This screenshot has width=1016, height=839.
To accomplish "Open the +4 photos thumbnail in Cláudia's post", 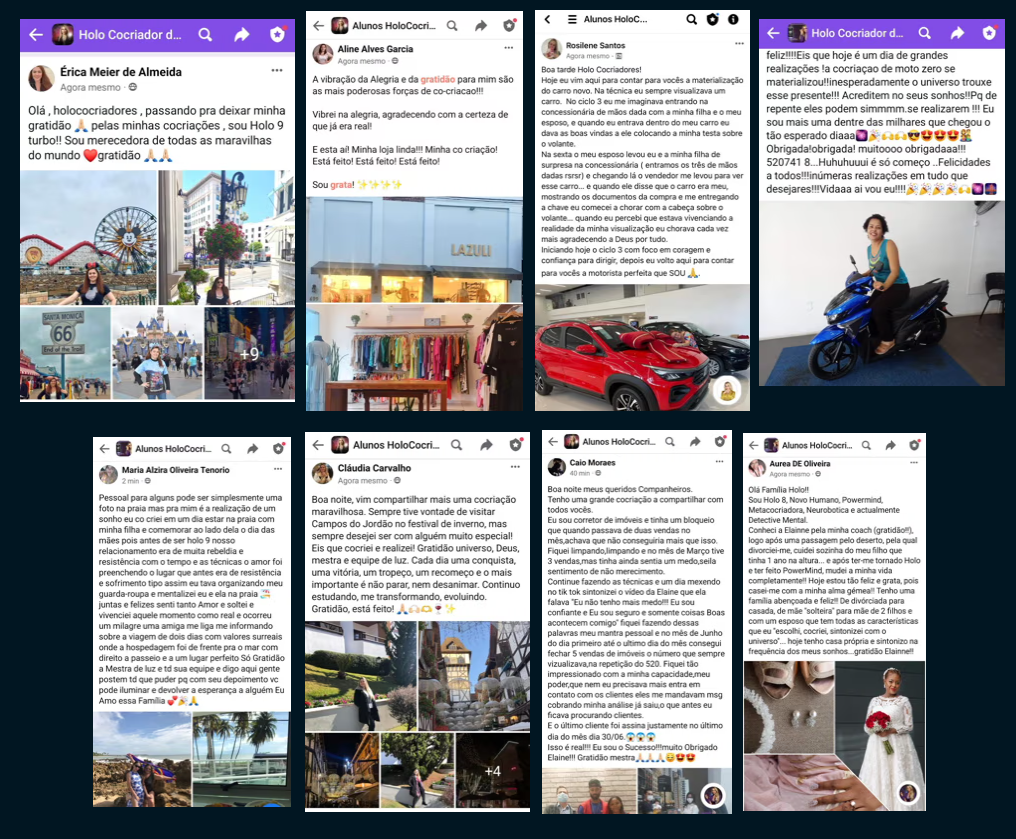I will click(492, 770).
